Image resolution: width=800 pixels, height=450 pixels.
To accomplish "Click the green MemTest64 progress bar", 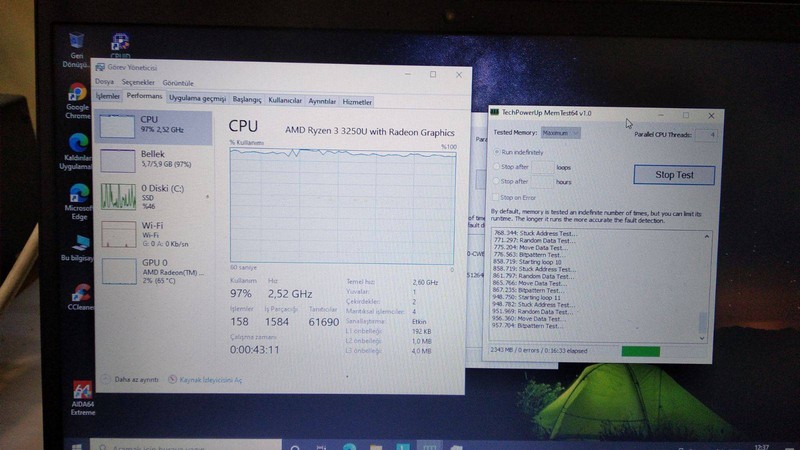I will pyautogui.click(x=641, y=351).
